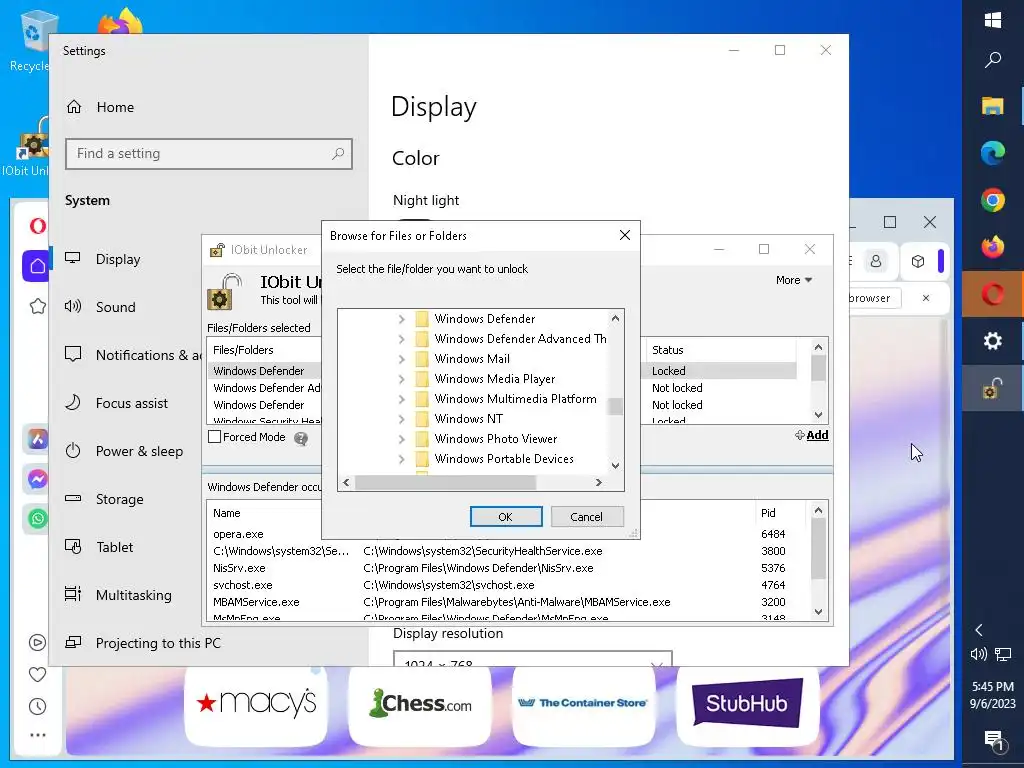
Task: Open Tablet settings
Action: (x=99, y=547)
